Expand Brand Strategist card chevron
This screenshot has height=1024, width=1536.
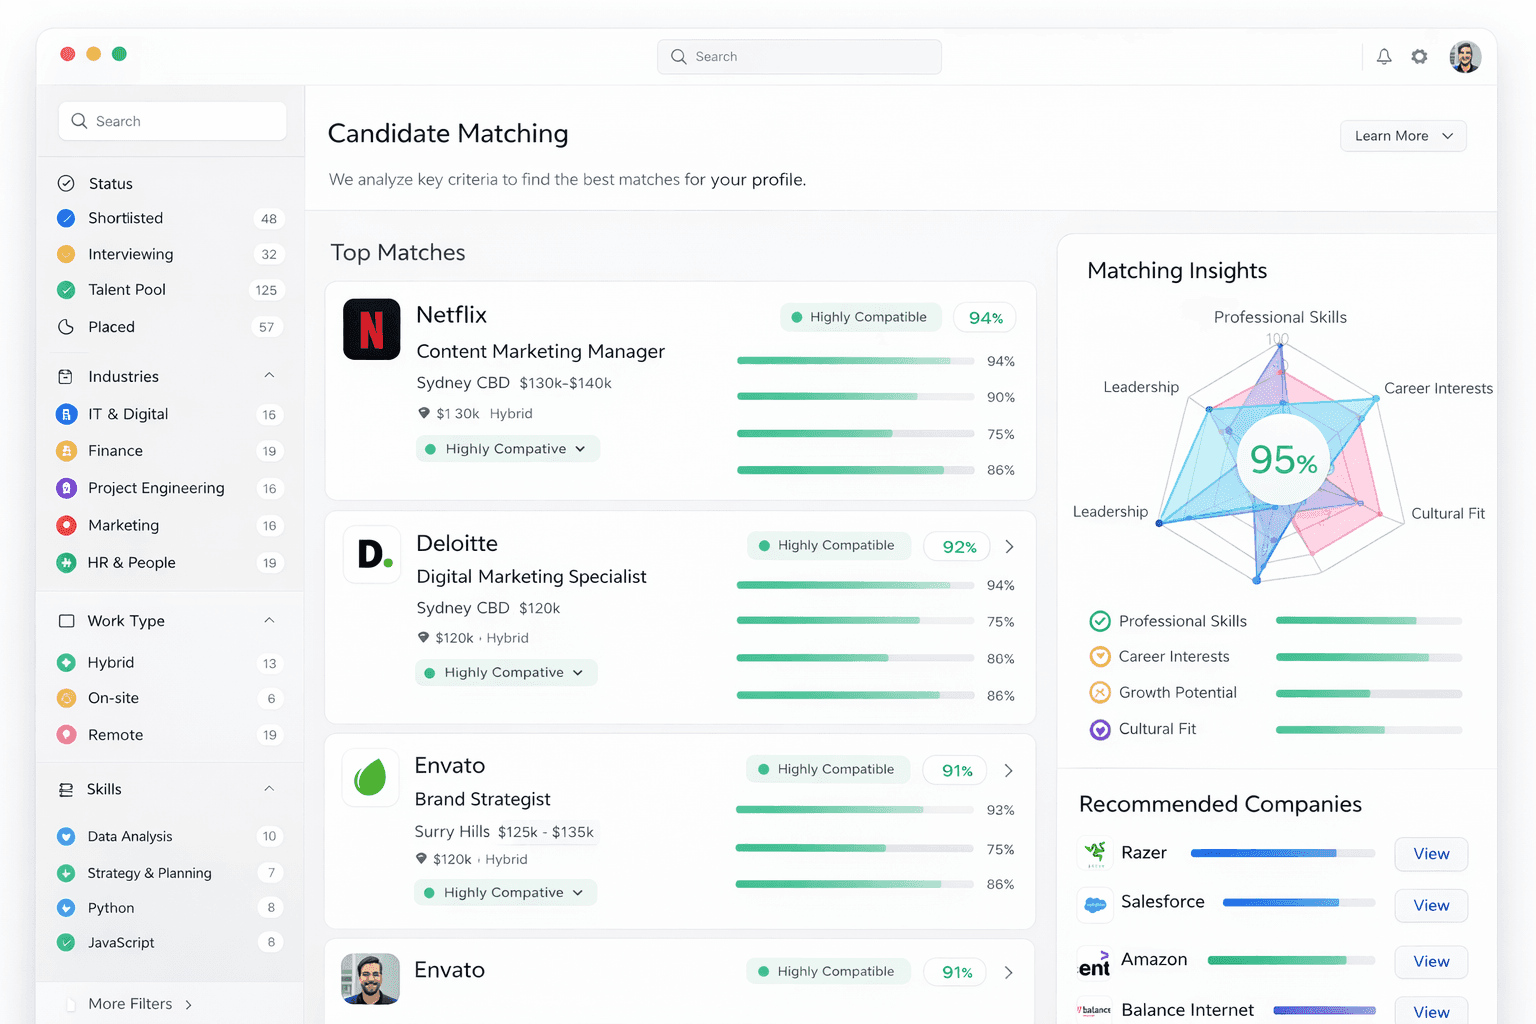coord(1008,771)
